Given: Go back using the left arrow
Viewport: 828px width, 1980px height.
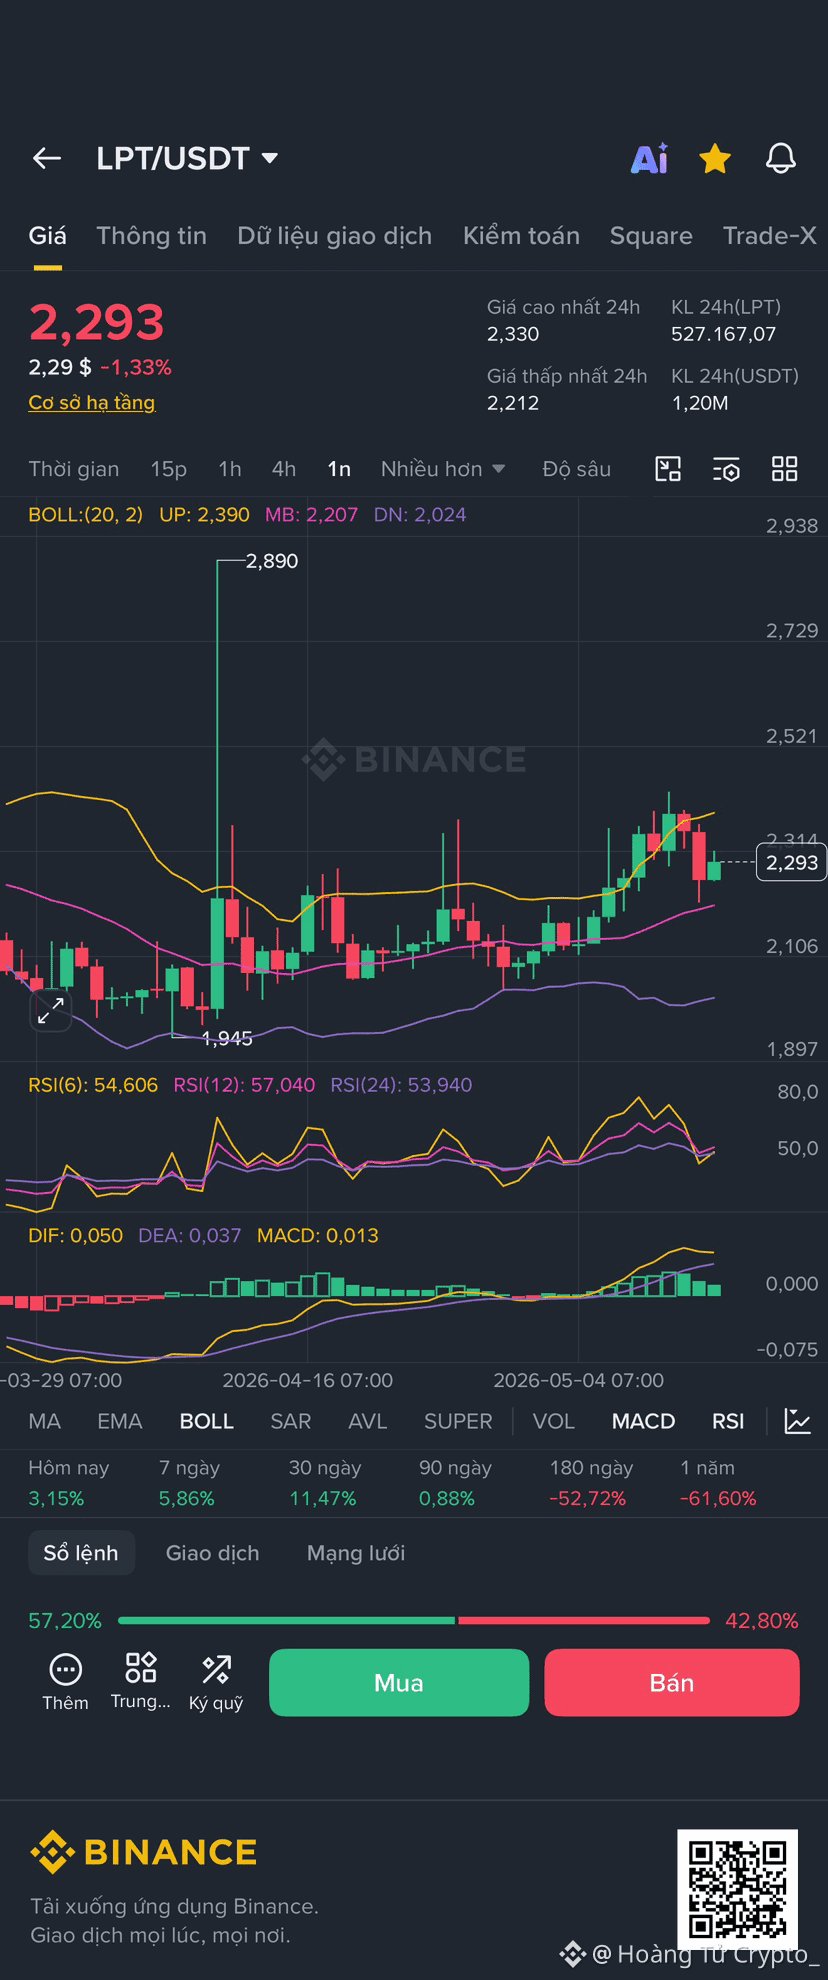Looking at the screenshot, I should click(47, 158).
